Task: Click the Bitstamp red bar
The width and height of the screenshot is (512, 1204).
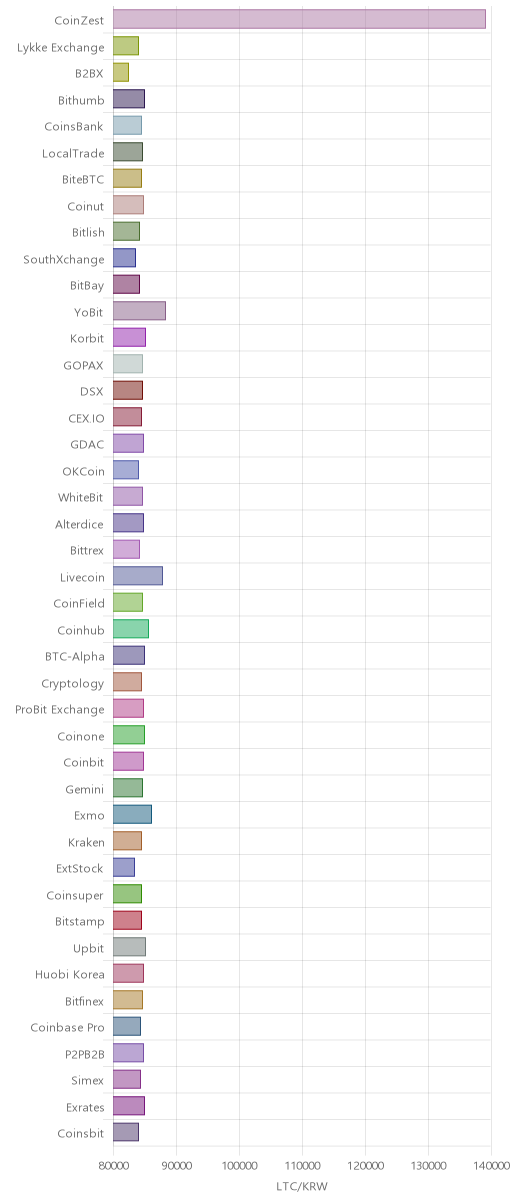Action: (x=127, y=921)
